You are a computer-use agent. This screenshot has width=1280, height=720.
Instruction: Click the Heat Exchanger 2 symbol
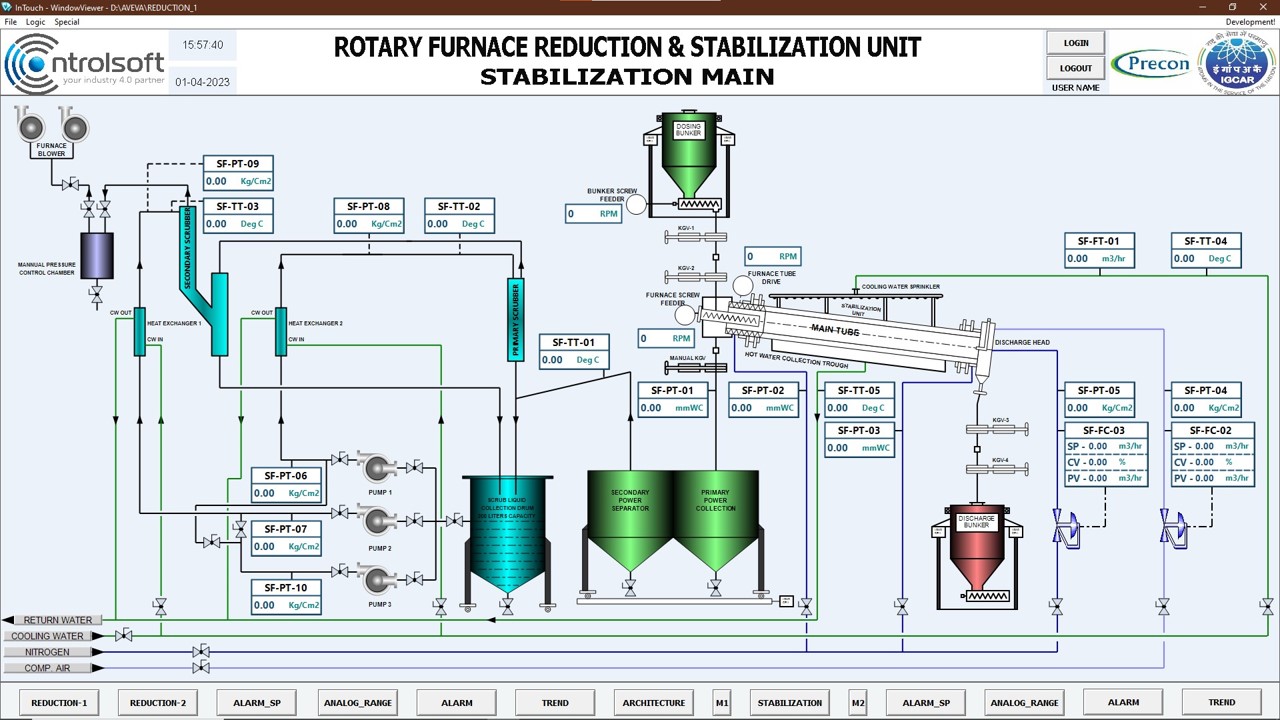282,331
